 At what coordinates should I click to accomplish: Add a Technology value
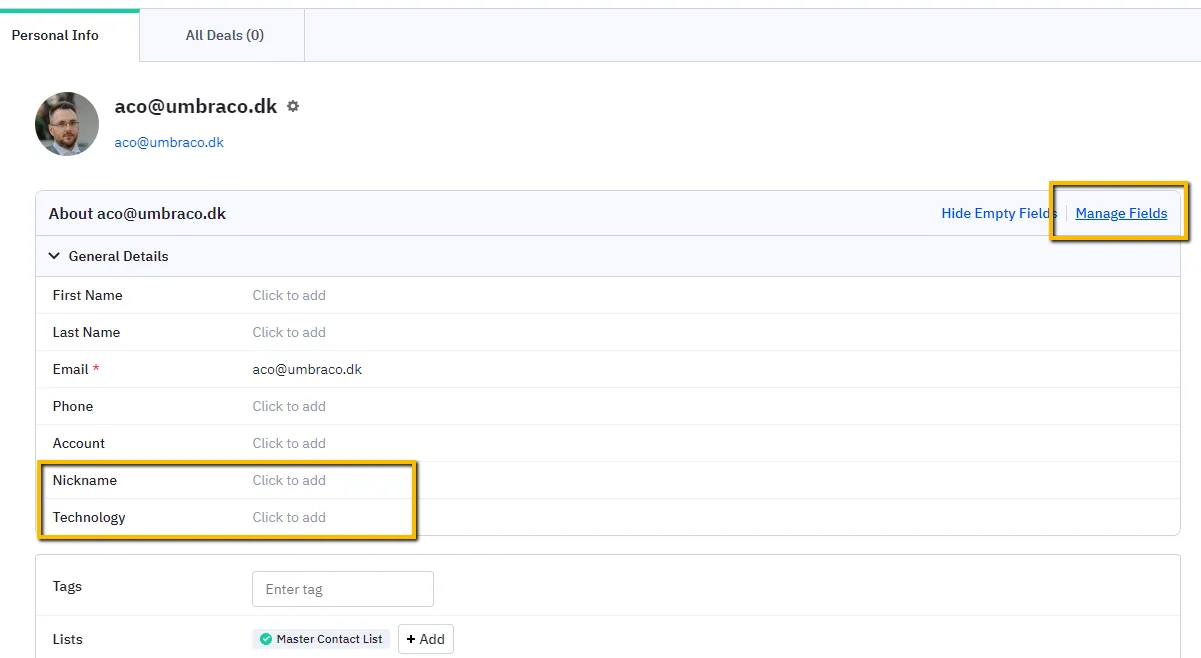click(289, 517)
